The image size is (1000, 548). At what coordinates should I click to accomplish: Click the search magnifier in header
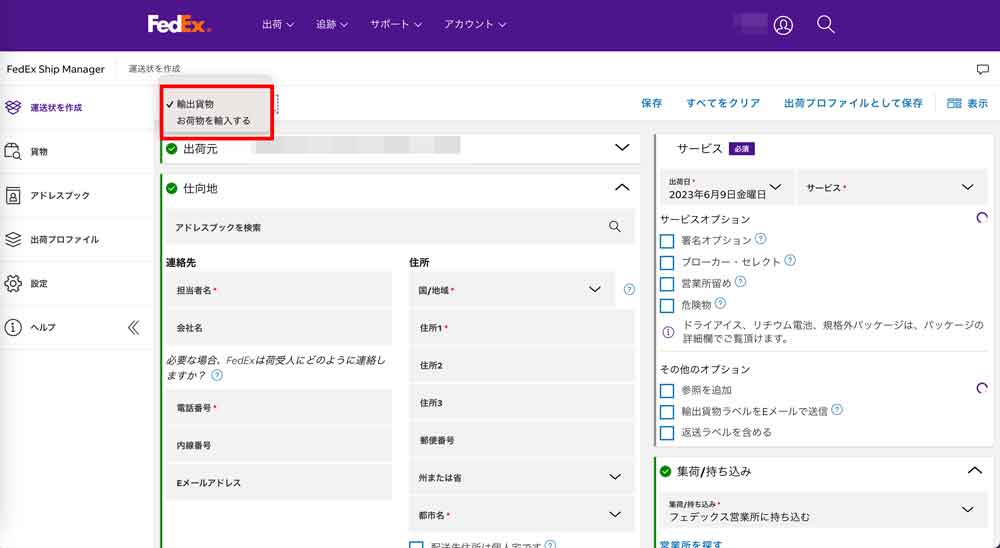(826, 25)
